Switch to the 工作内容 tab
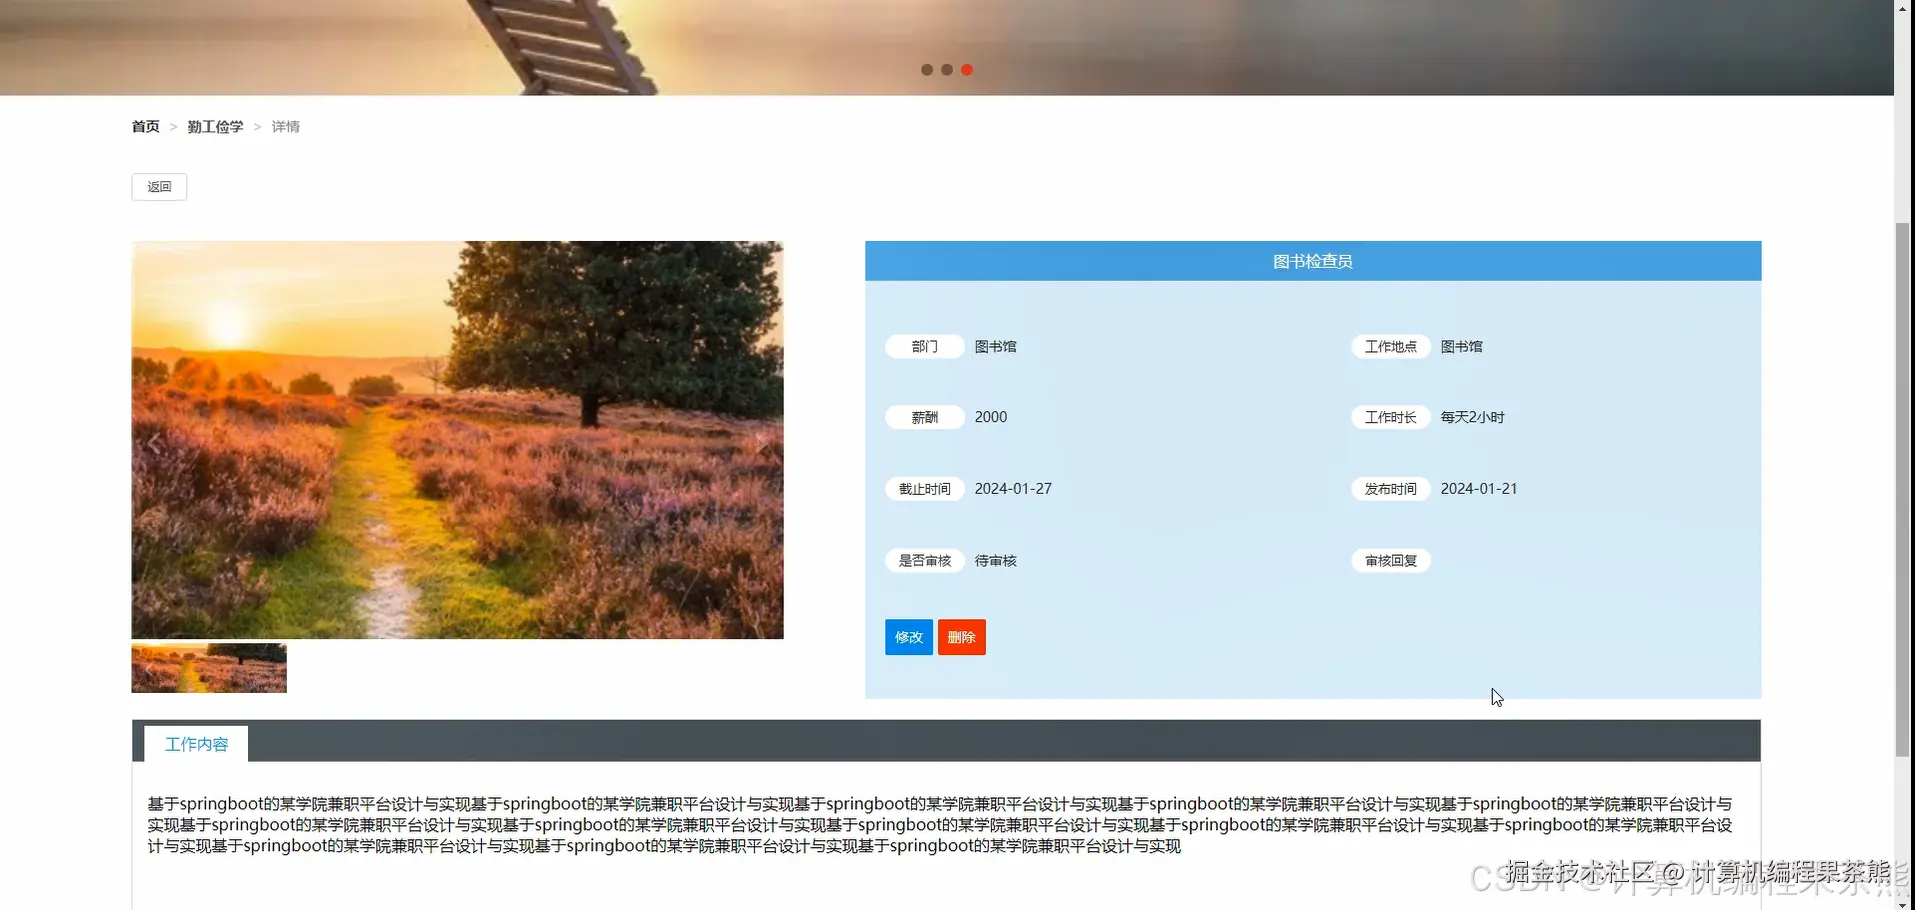 coord(196,744)
